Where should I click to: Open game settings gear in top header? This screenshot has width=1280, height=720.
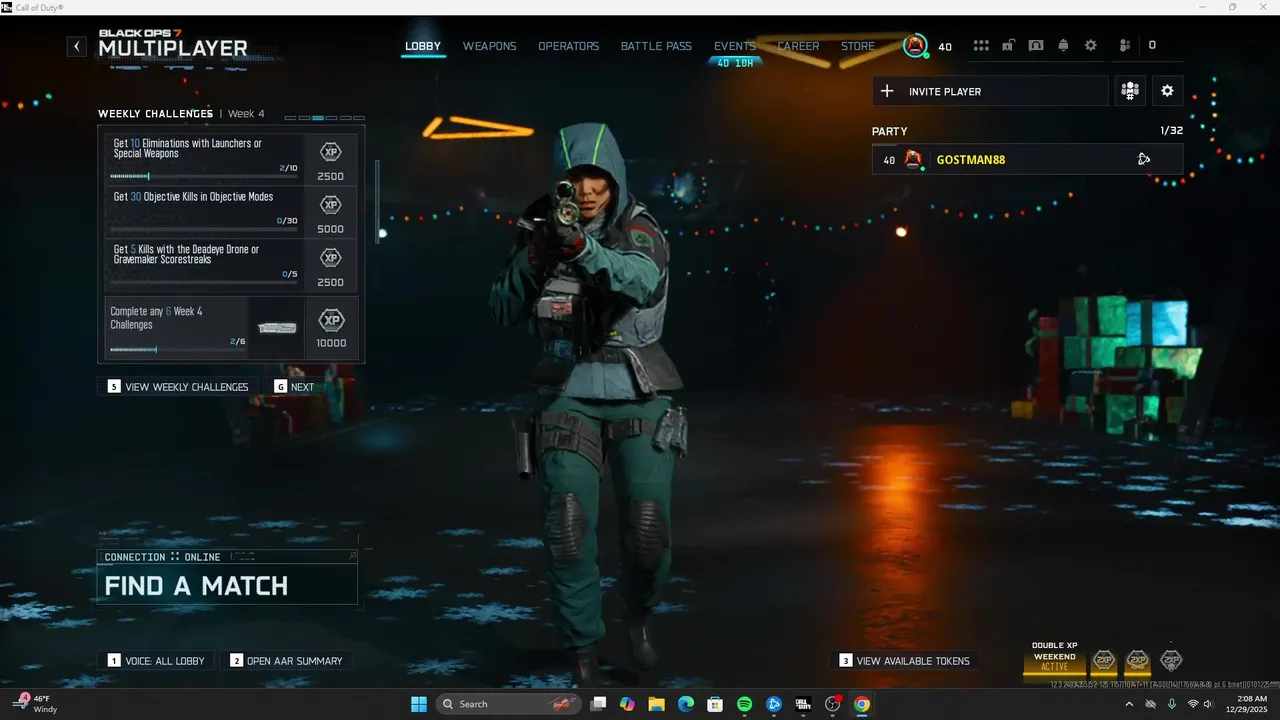1091,46
